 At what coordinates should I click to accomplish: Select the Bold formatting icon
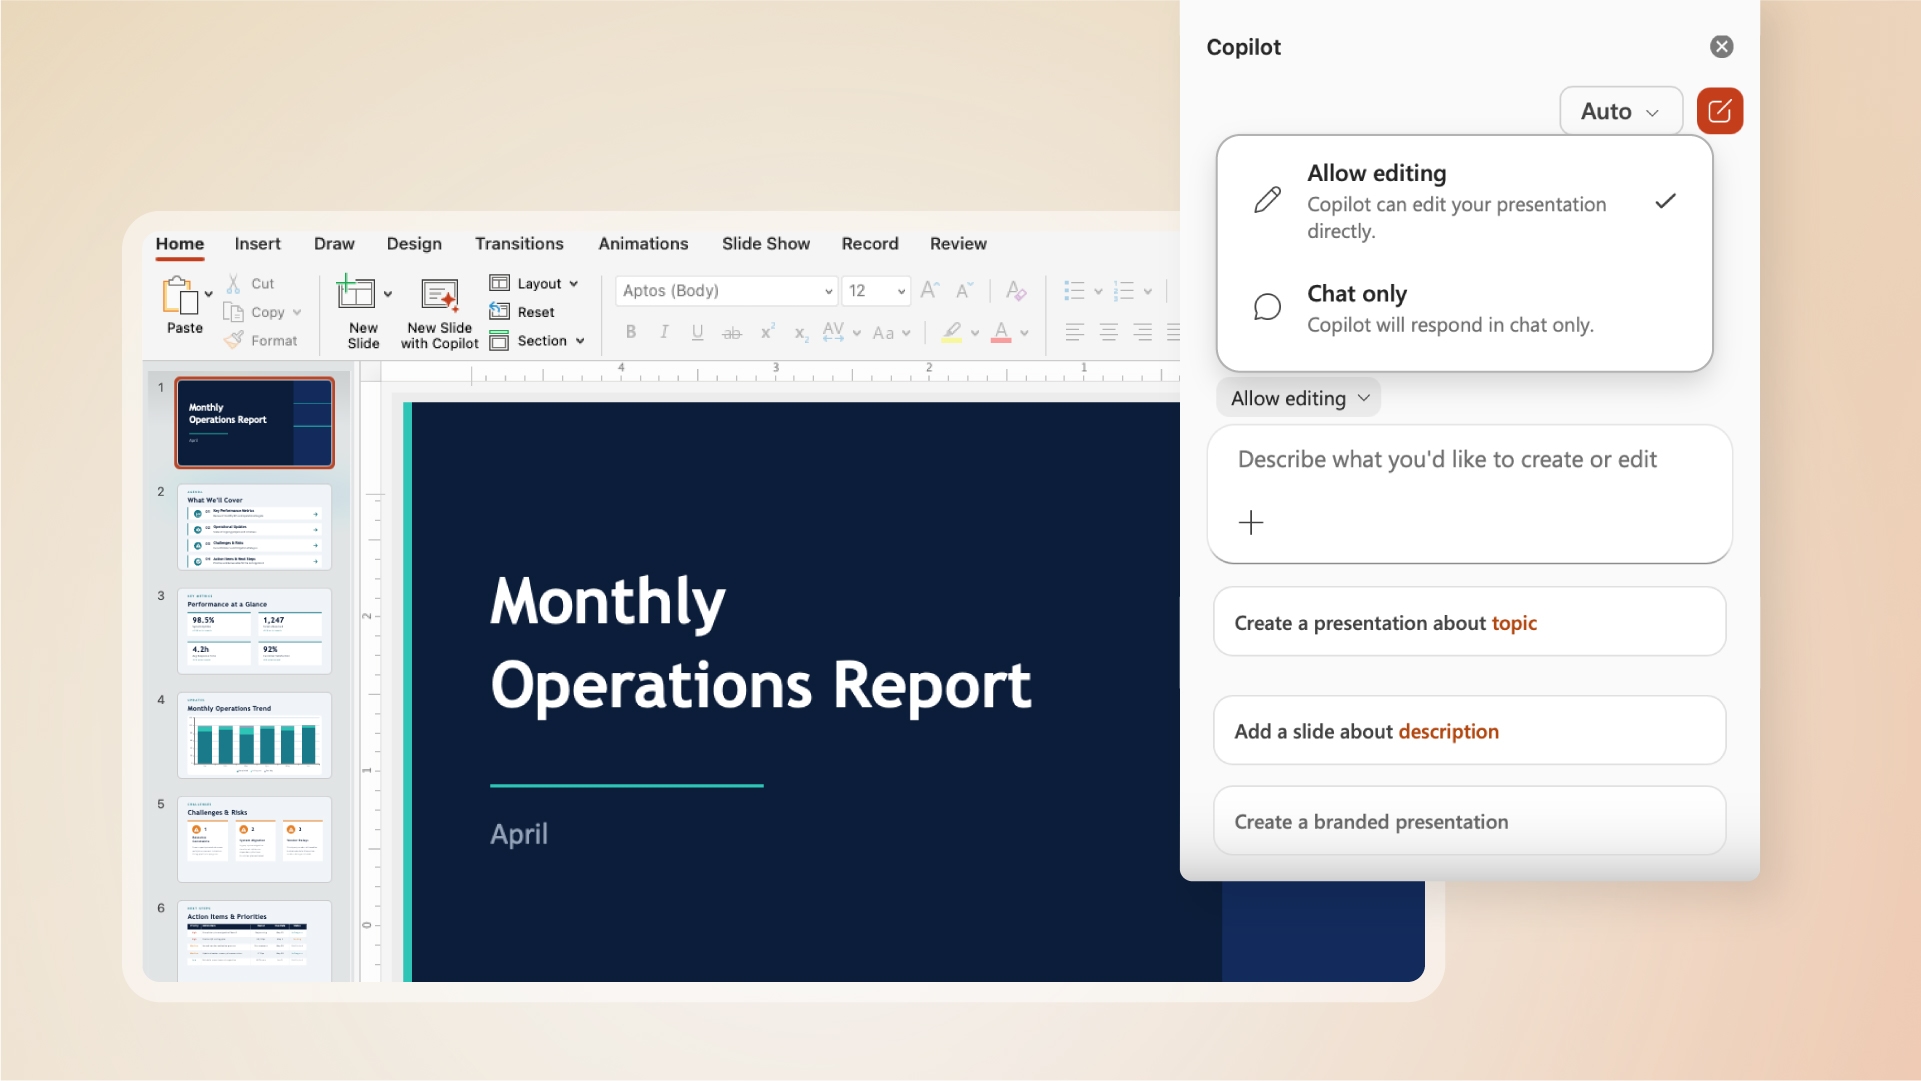click(631, 331)
